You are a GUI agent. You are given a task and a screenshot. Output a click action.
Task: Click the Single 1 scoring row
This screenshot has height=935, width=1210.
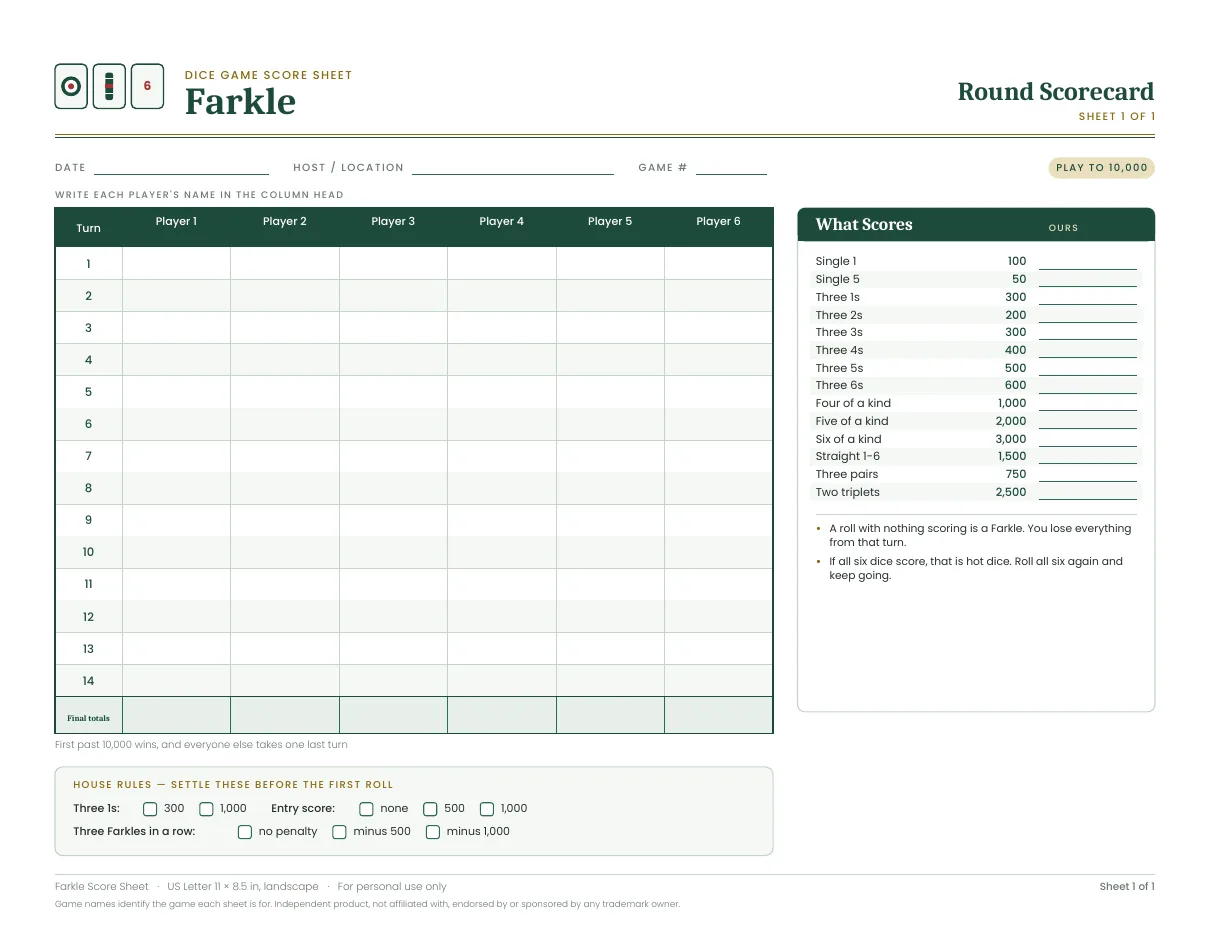(976, 261)
